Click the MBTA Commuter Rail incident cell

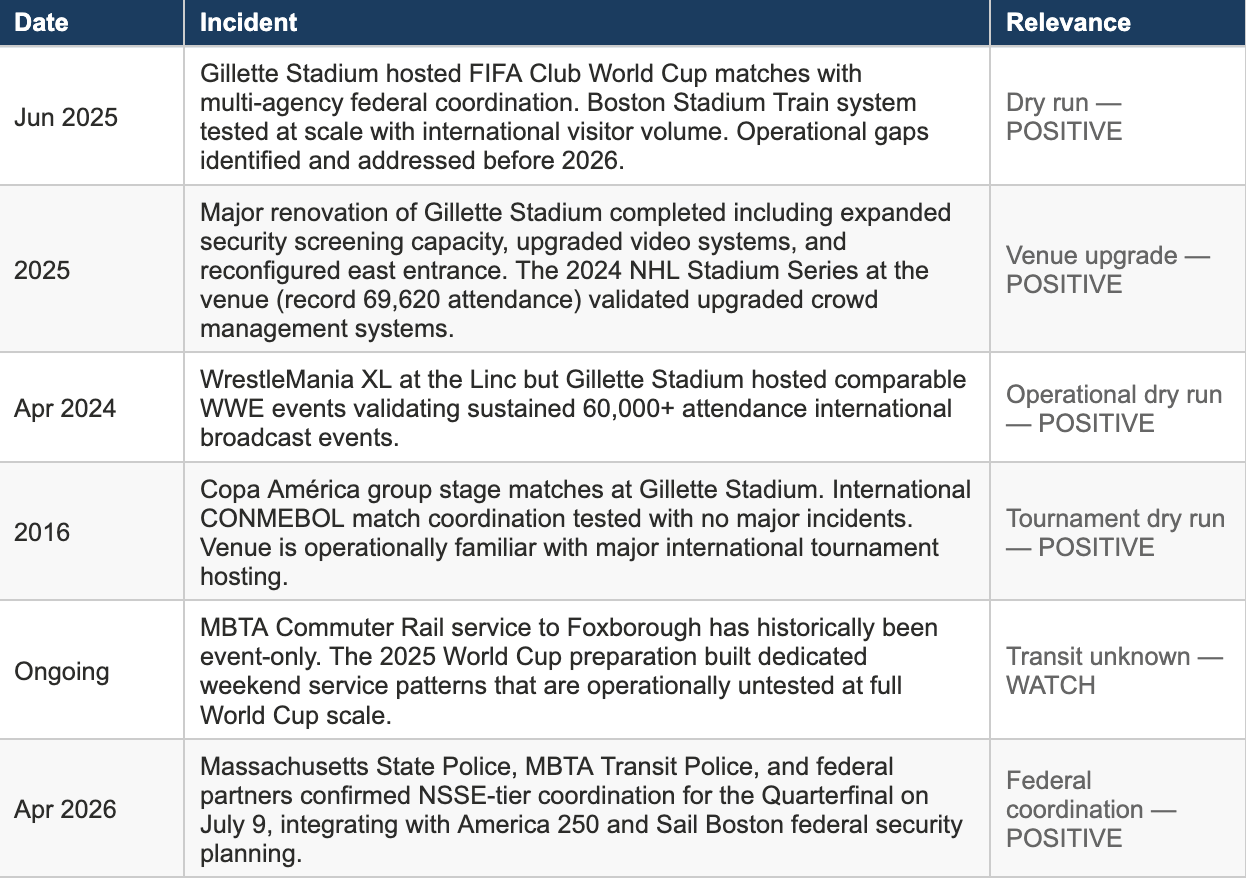[x=587, y=670]
